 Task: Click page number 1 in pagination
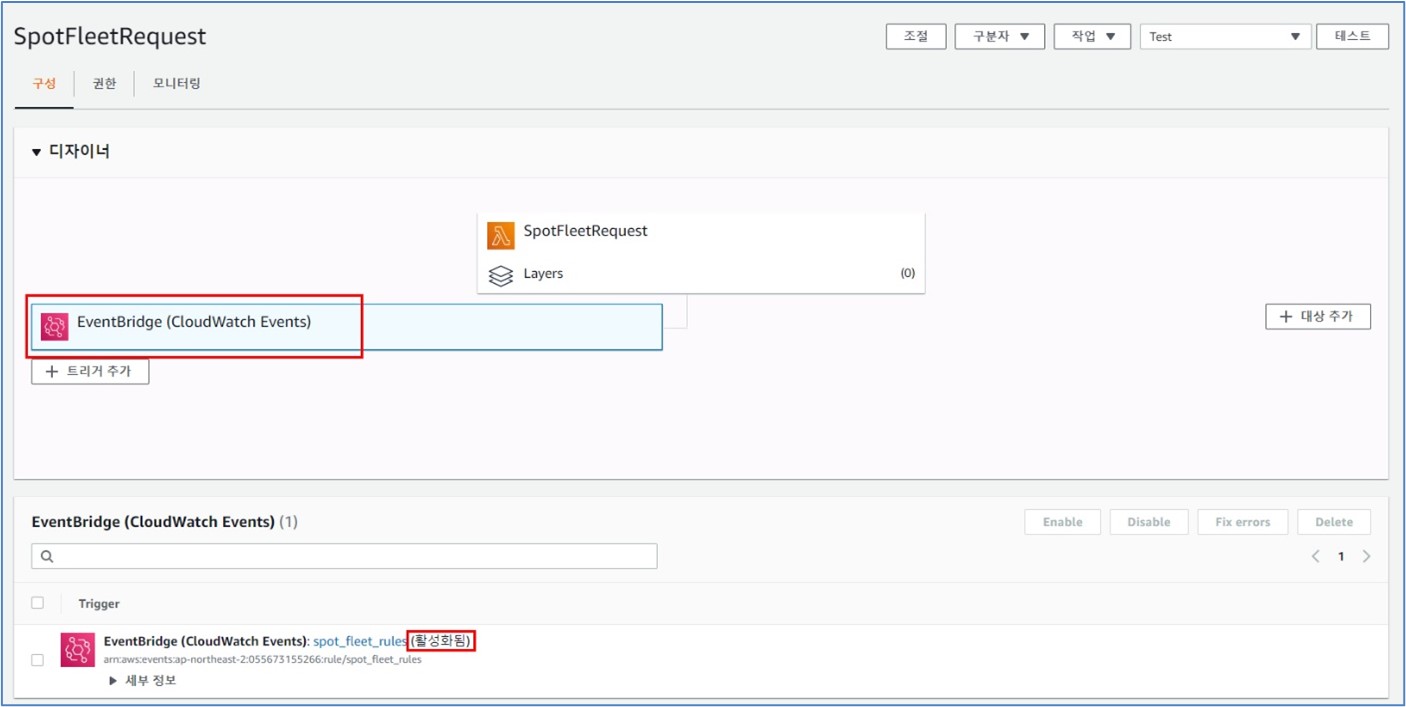(x=1341, y=557)
